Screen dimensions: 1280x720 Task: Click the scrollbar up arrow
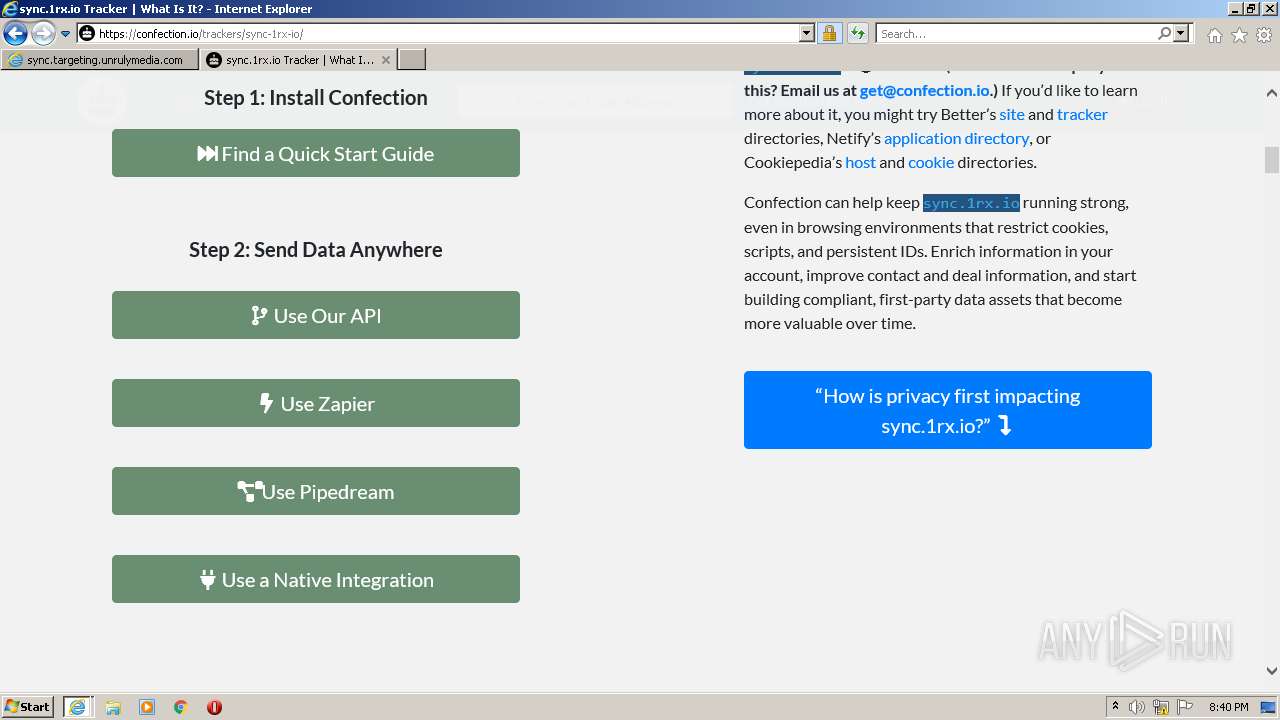pos(1271,93)
